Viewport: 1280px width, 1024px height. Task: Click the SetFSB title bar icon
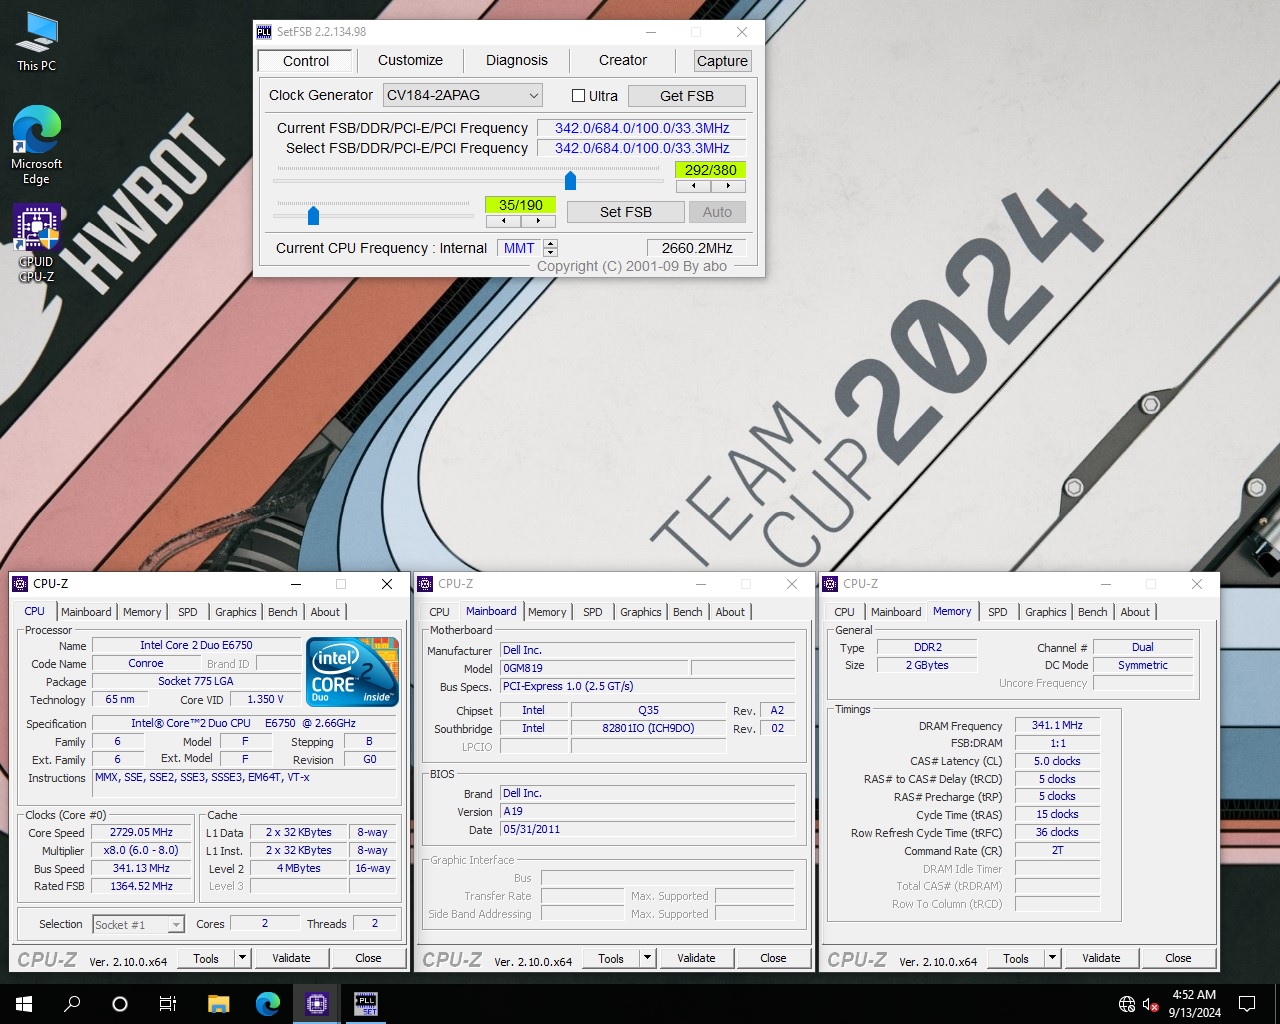pos(264,32)
